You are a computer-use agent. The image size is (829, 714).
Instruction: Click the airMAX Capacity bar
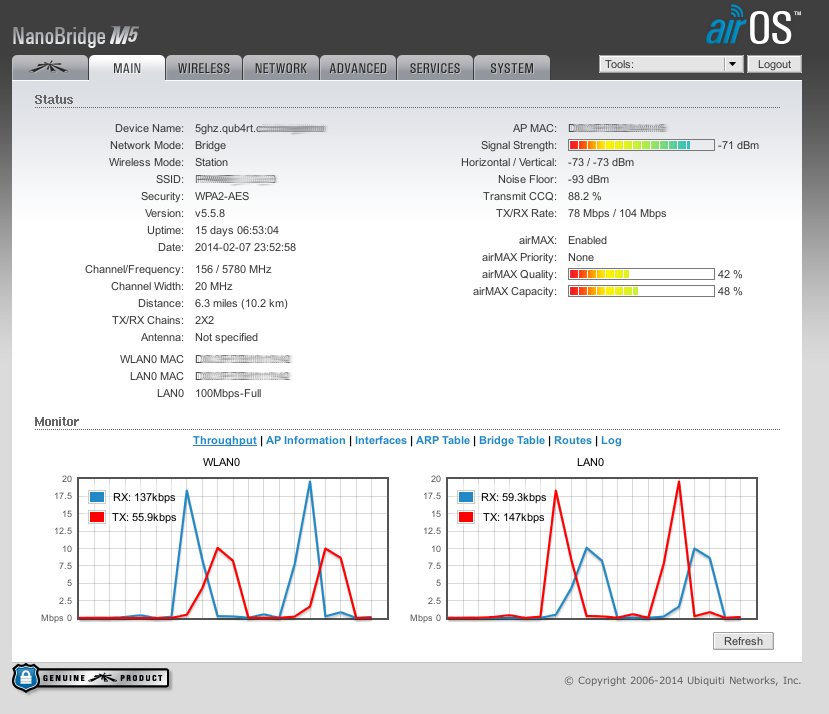641,291
